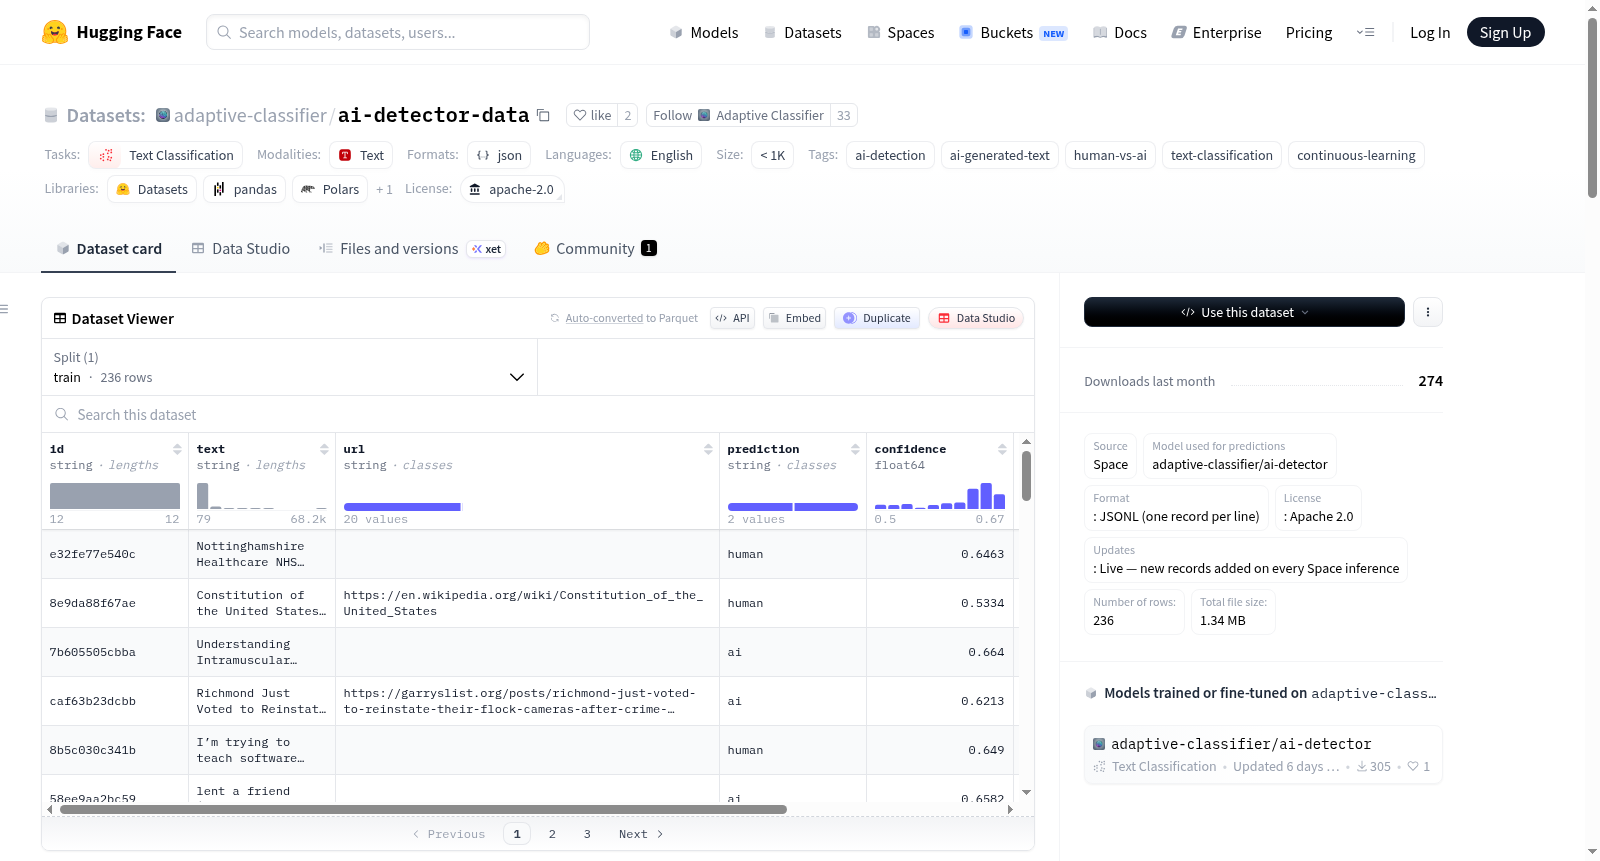This screenshot has width=1600, height=861.
Task: Open the Data Studio tab
Action: [241, 249]
